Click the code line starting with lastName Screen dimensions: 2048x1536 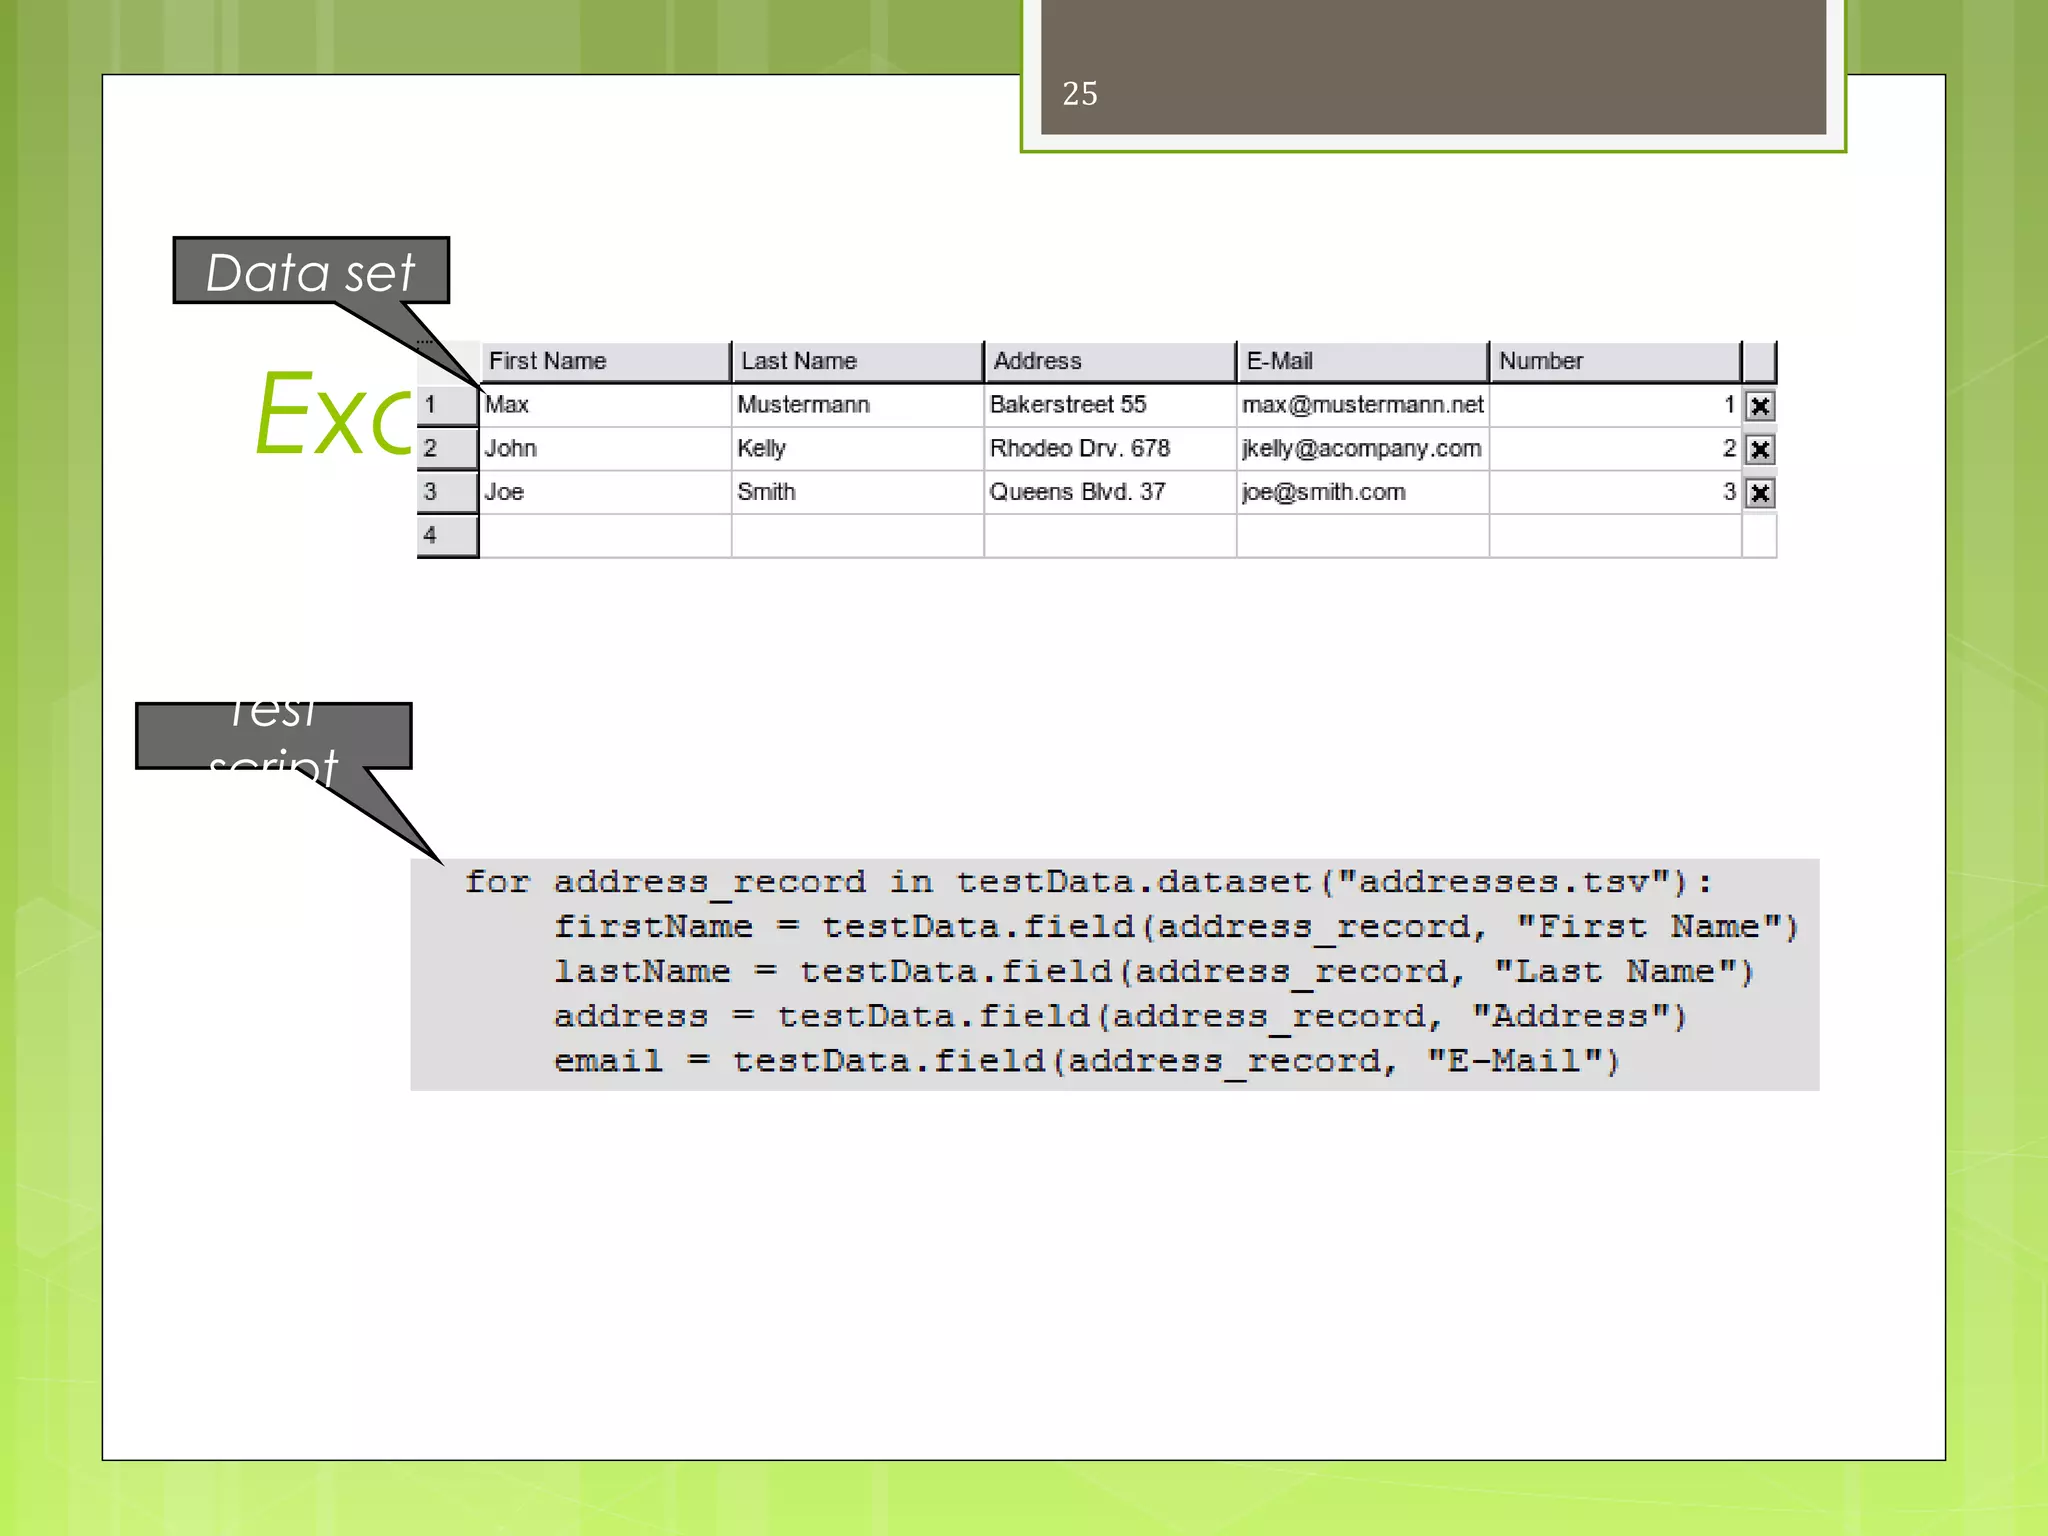[x=1154, y=972]
